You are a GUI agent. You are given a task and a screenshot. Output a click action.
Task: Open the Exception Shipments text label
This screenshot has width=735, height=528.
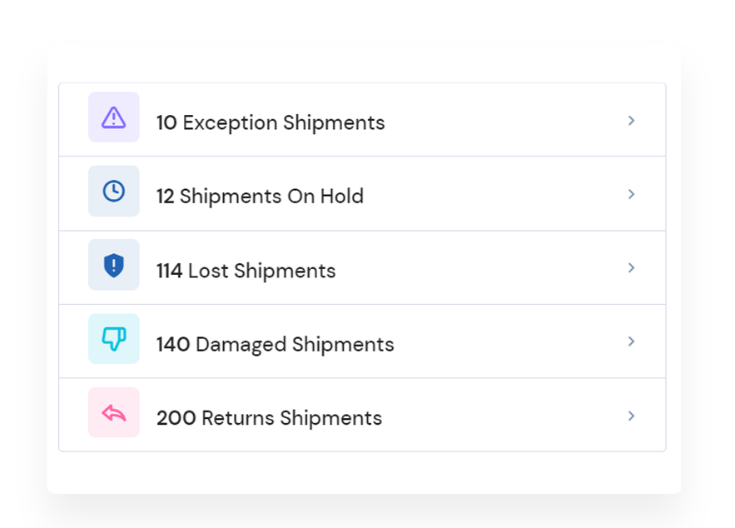284,123
